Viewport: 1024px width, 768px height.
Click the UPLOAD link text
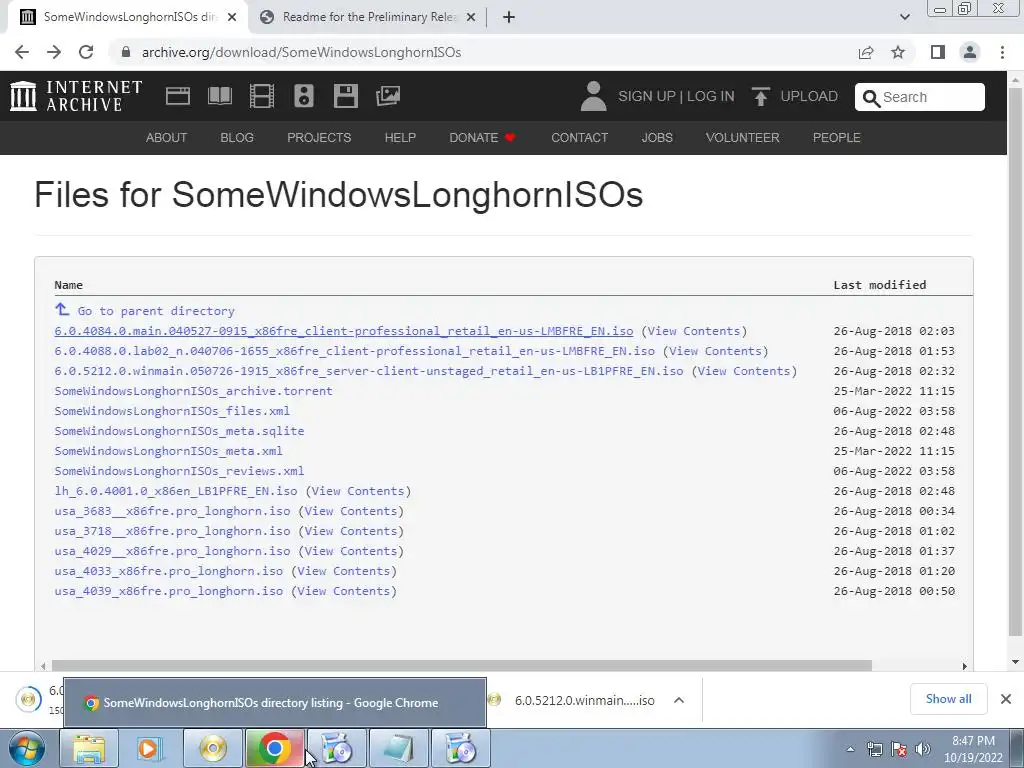[x=809, y=96]
